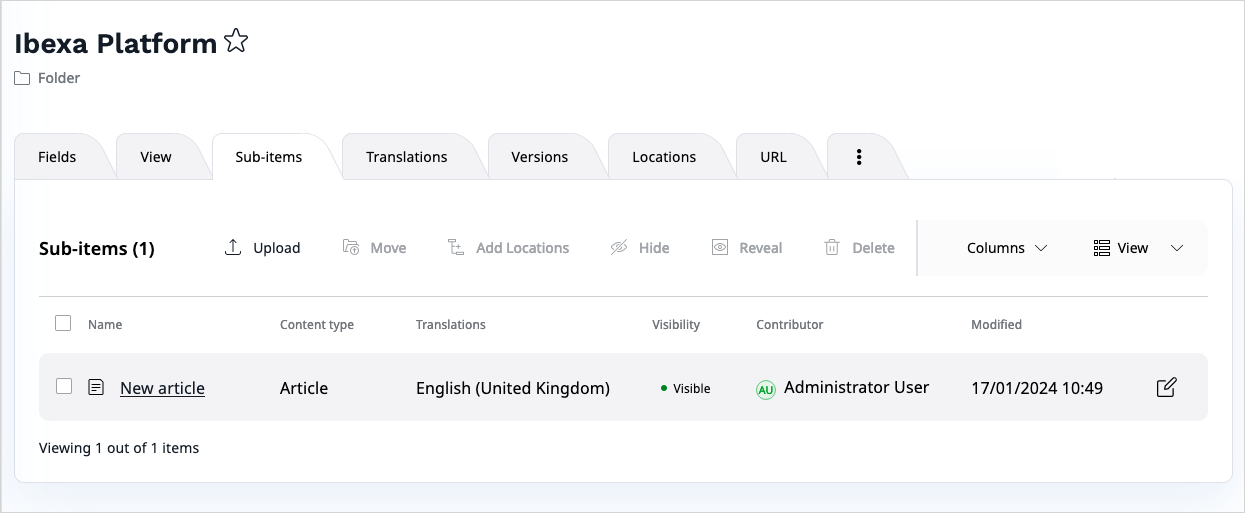Open the three-dot more tabs menu

[x=858, y=157]
